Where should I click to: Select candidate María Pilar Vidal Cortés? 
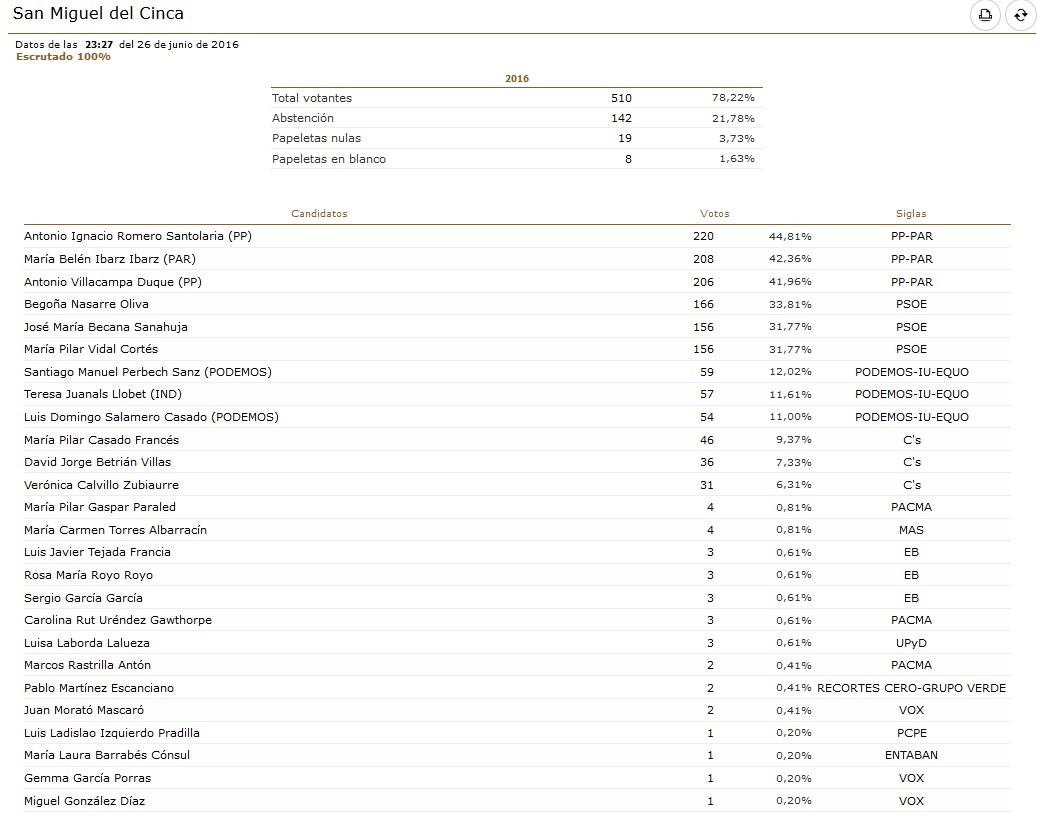[91, 349]
